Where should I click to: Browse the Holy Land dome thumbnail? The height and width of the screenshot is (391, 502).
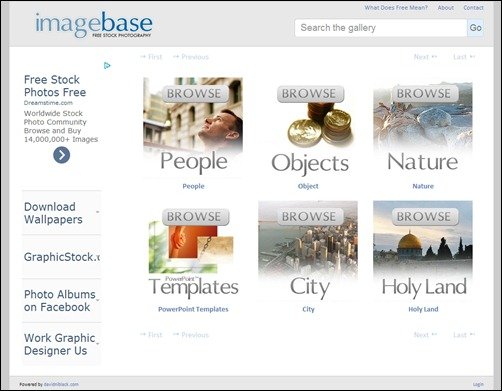(423, 250)
